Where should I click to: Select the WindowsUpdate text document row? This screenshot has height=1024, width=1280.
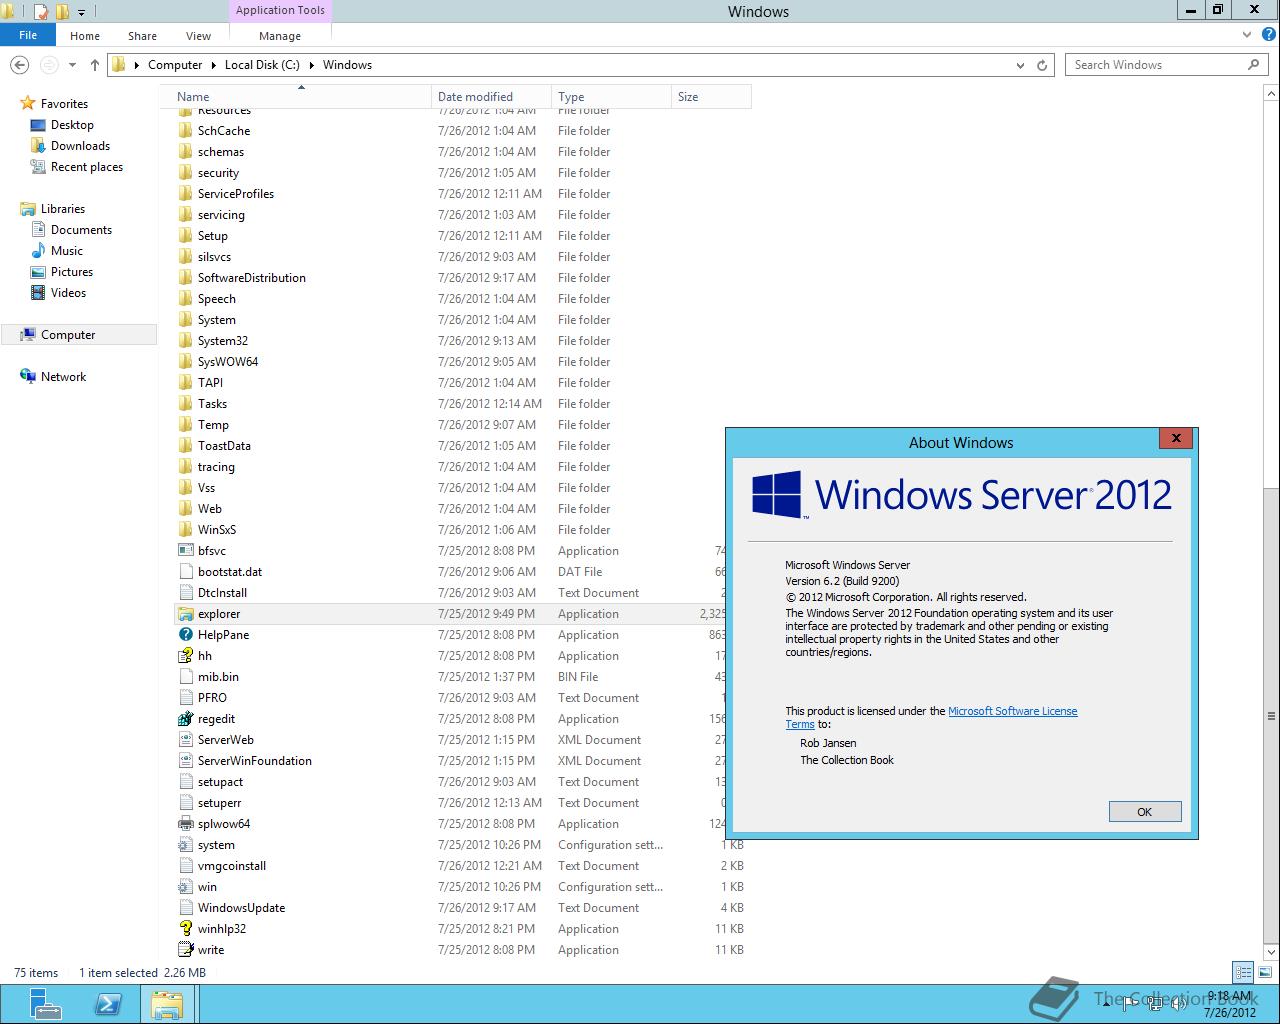tap(460, 908)
